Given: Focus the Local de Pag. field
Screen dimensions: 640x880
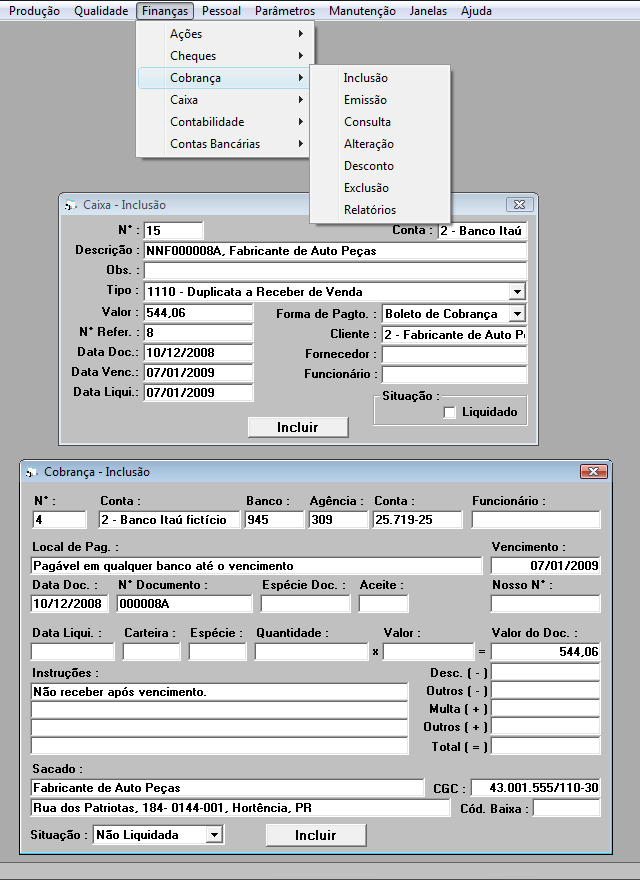Looking at the screenshot, I should click(256, 566).
